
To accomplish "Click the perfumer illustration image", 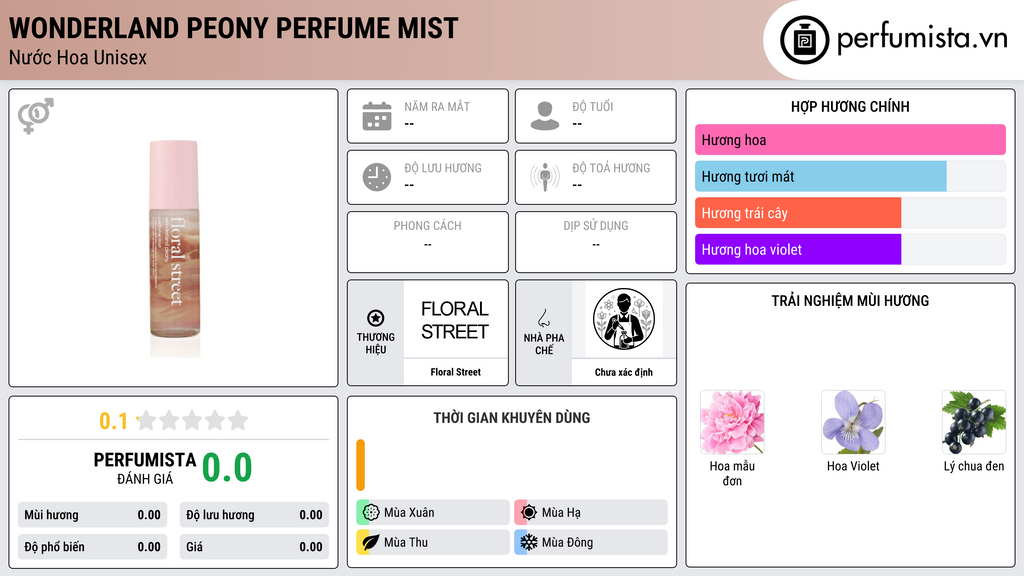I will (624, 319).
